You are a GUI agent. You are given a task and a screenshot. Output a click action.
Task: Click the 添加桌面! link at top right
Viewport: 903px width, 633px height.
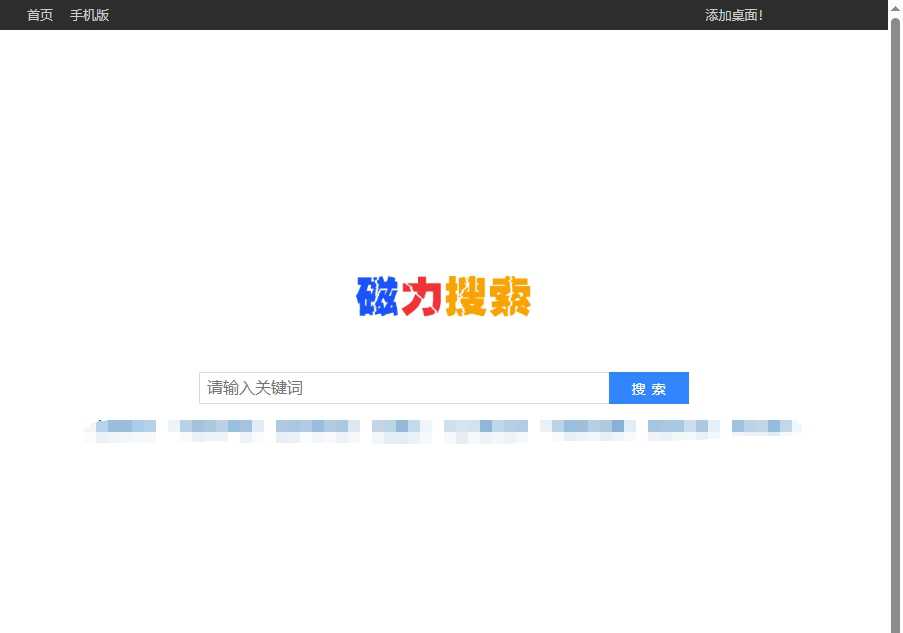click(x=734, y=14)
